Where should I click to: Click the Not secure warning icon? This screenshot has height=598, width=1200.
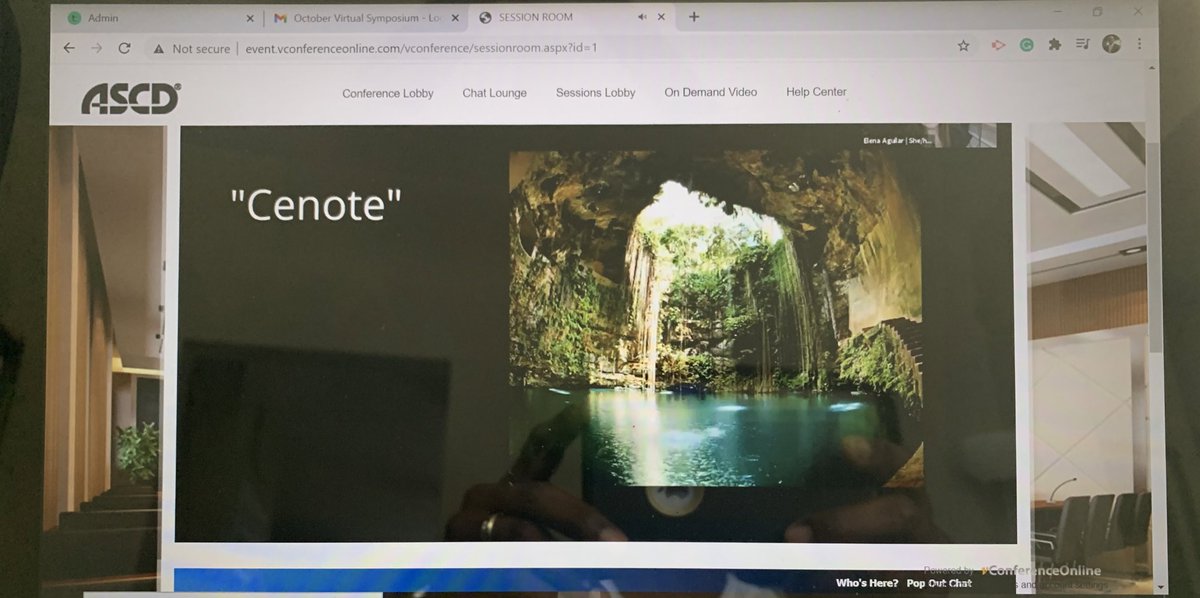coord(158,48)
